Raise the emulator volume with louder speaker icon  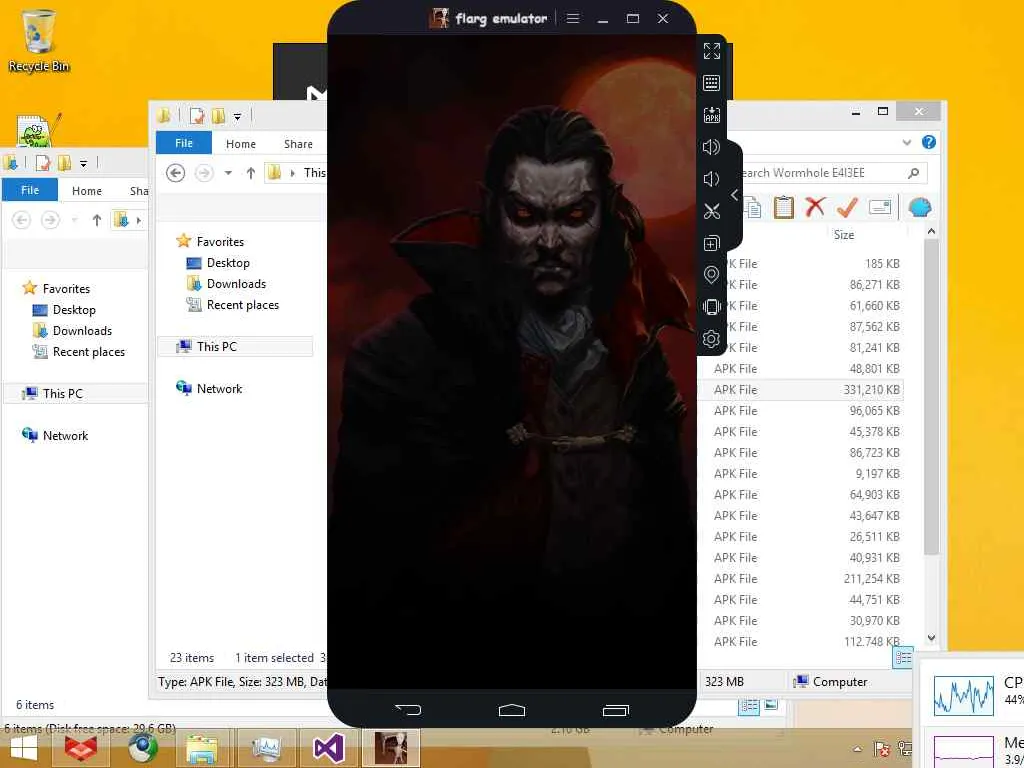click(711, 147)
